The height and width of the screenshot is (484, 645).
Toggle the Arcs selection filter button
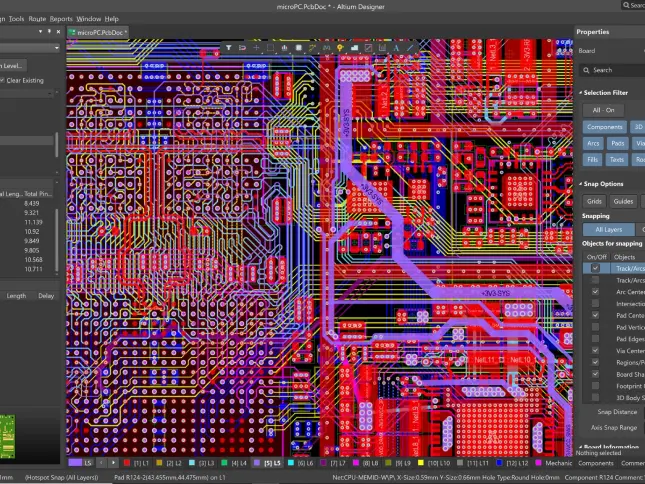coord(593,144)
